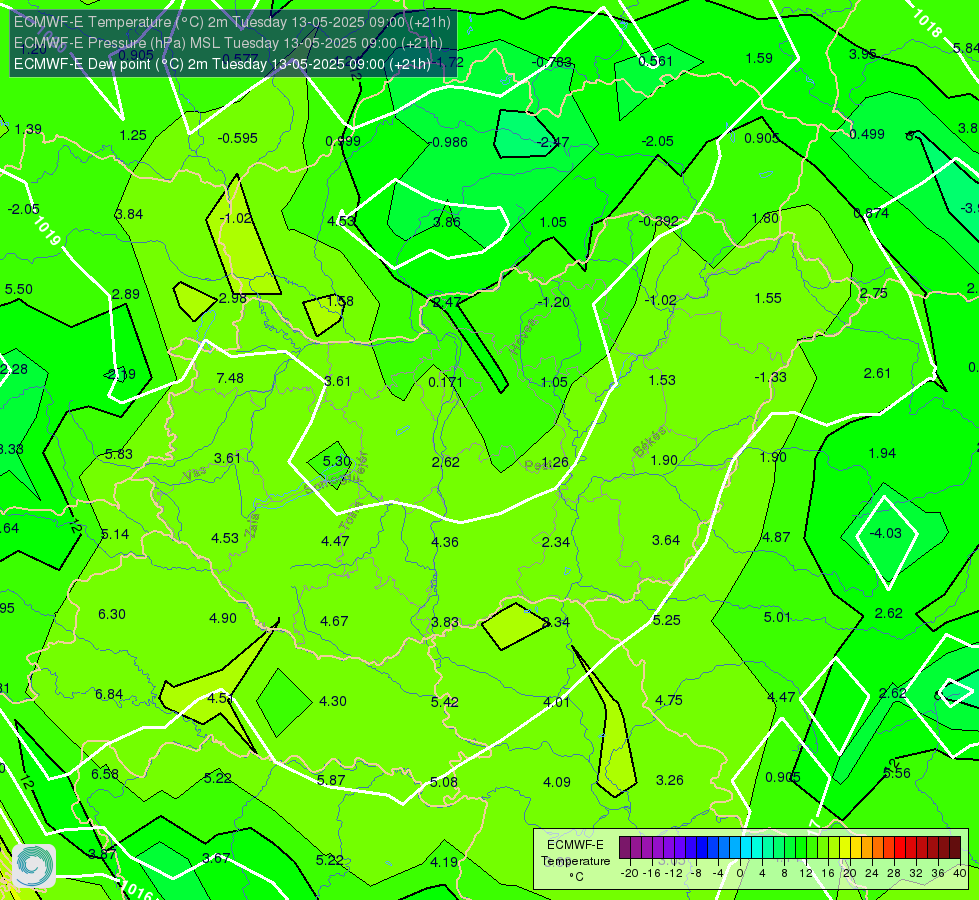Click the map value 3.83
This screenshot has height=900, width=979.
[445, 623]
